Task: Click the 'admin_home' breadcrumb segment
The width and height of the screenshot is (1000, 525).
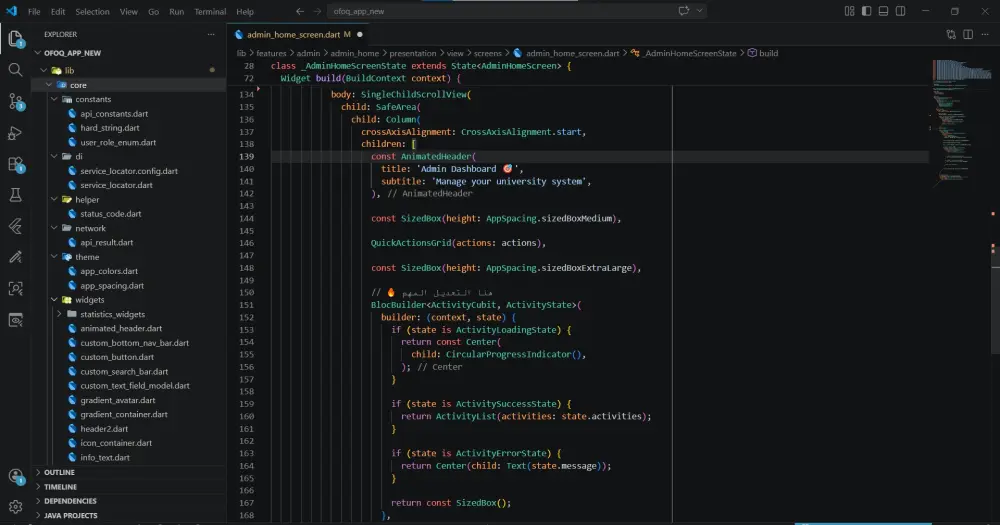Action: tap(355, 54)
